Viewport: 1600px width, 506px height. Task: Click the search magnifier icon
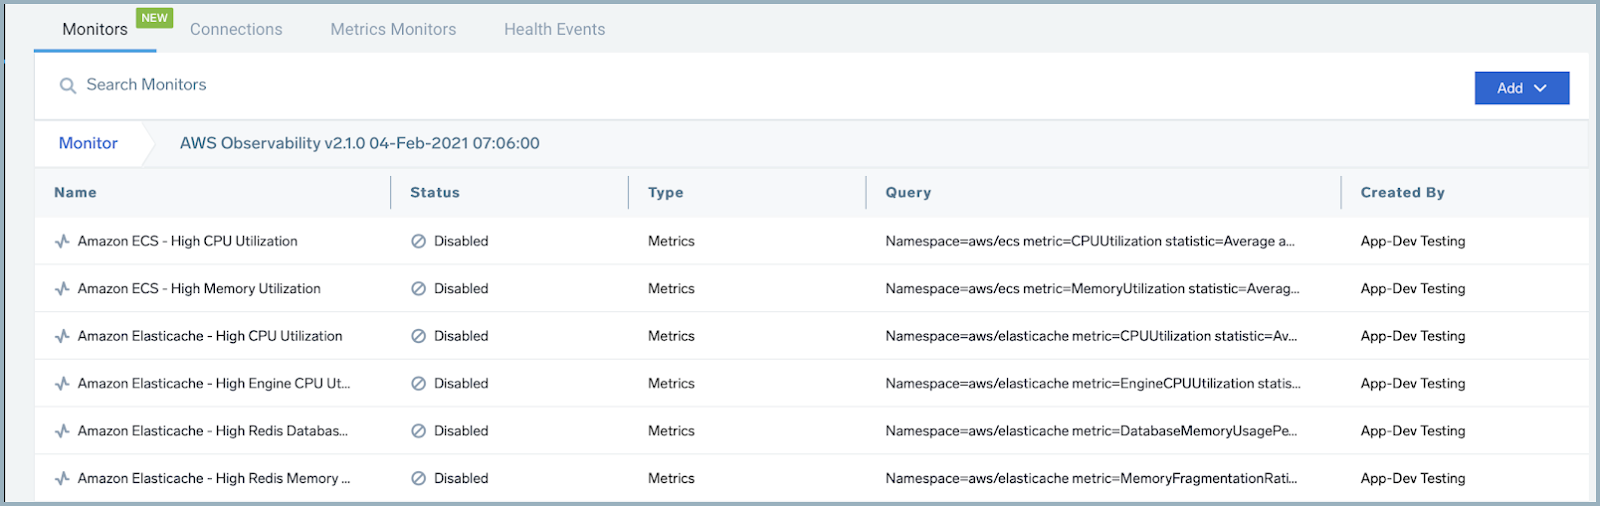67,86
